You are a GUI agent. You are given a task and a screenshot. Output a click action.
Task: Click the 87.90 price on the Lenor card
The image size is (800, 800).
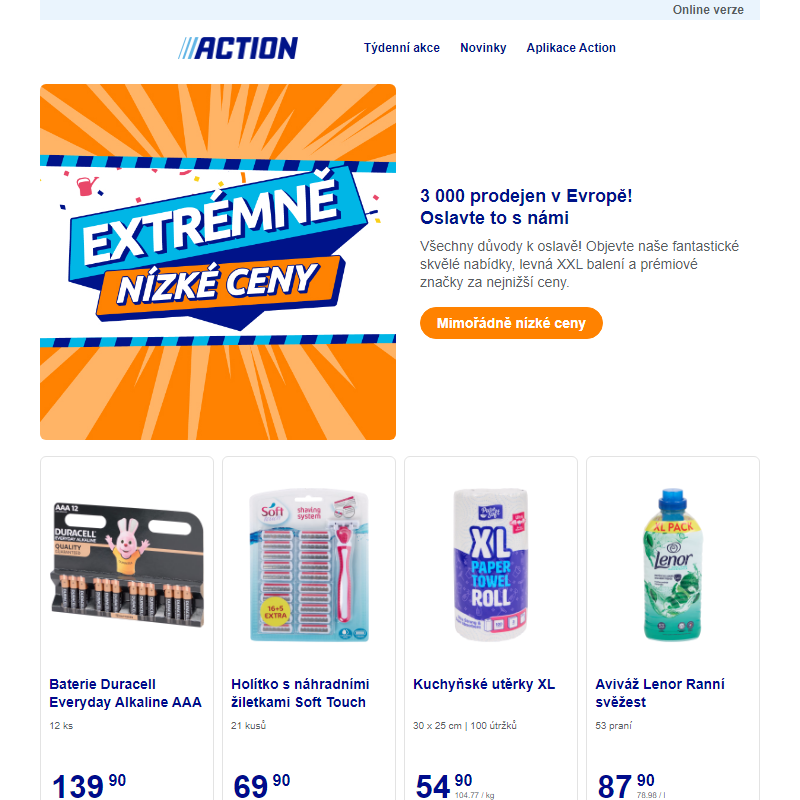click(626, 786)
